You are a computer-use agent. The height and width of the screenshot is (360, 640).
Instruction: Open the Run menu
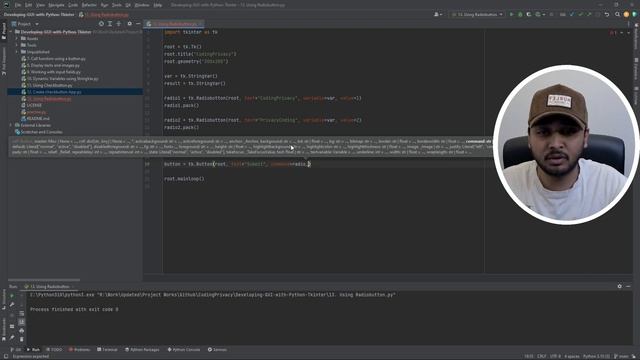[104, 5]
